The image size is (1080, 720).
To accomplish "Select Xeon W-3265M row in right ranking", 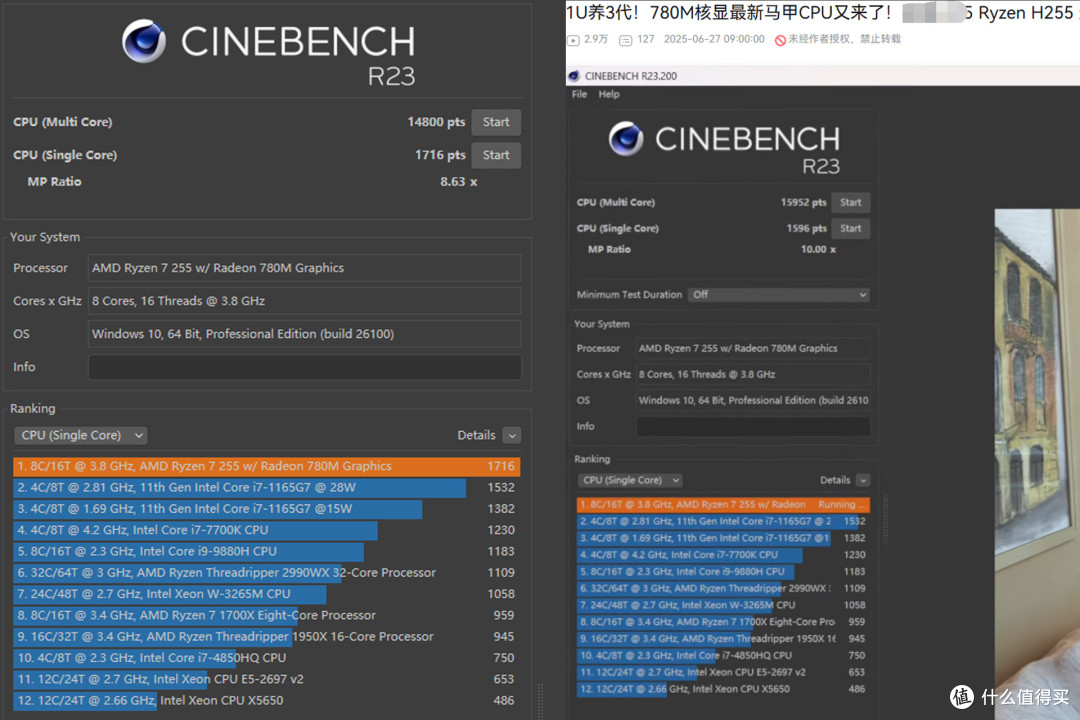I will pyautogui.click(x=723, y=605).
